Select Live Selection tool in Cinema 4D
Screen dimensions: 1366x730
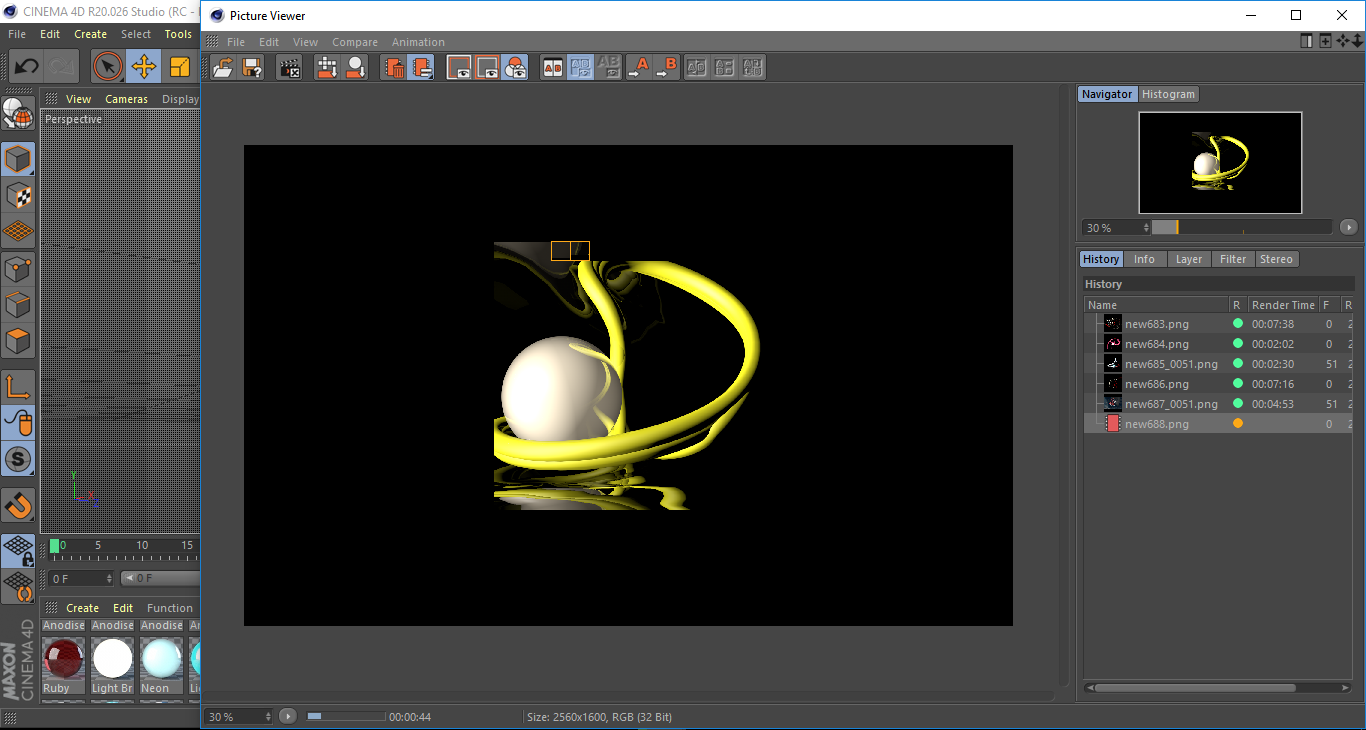108,67
